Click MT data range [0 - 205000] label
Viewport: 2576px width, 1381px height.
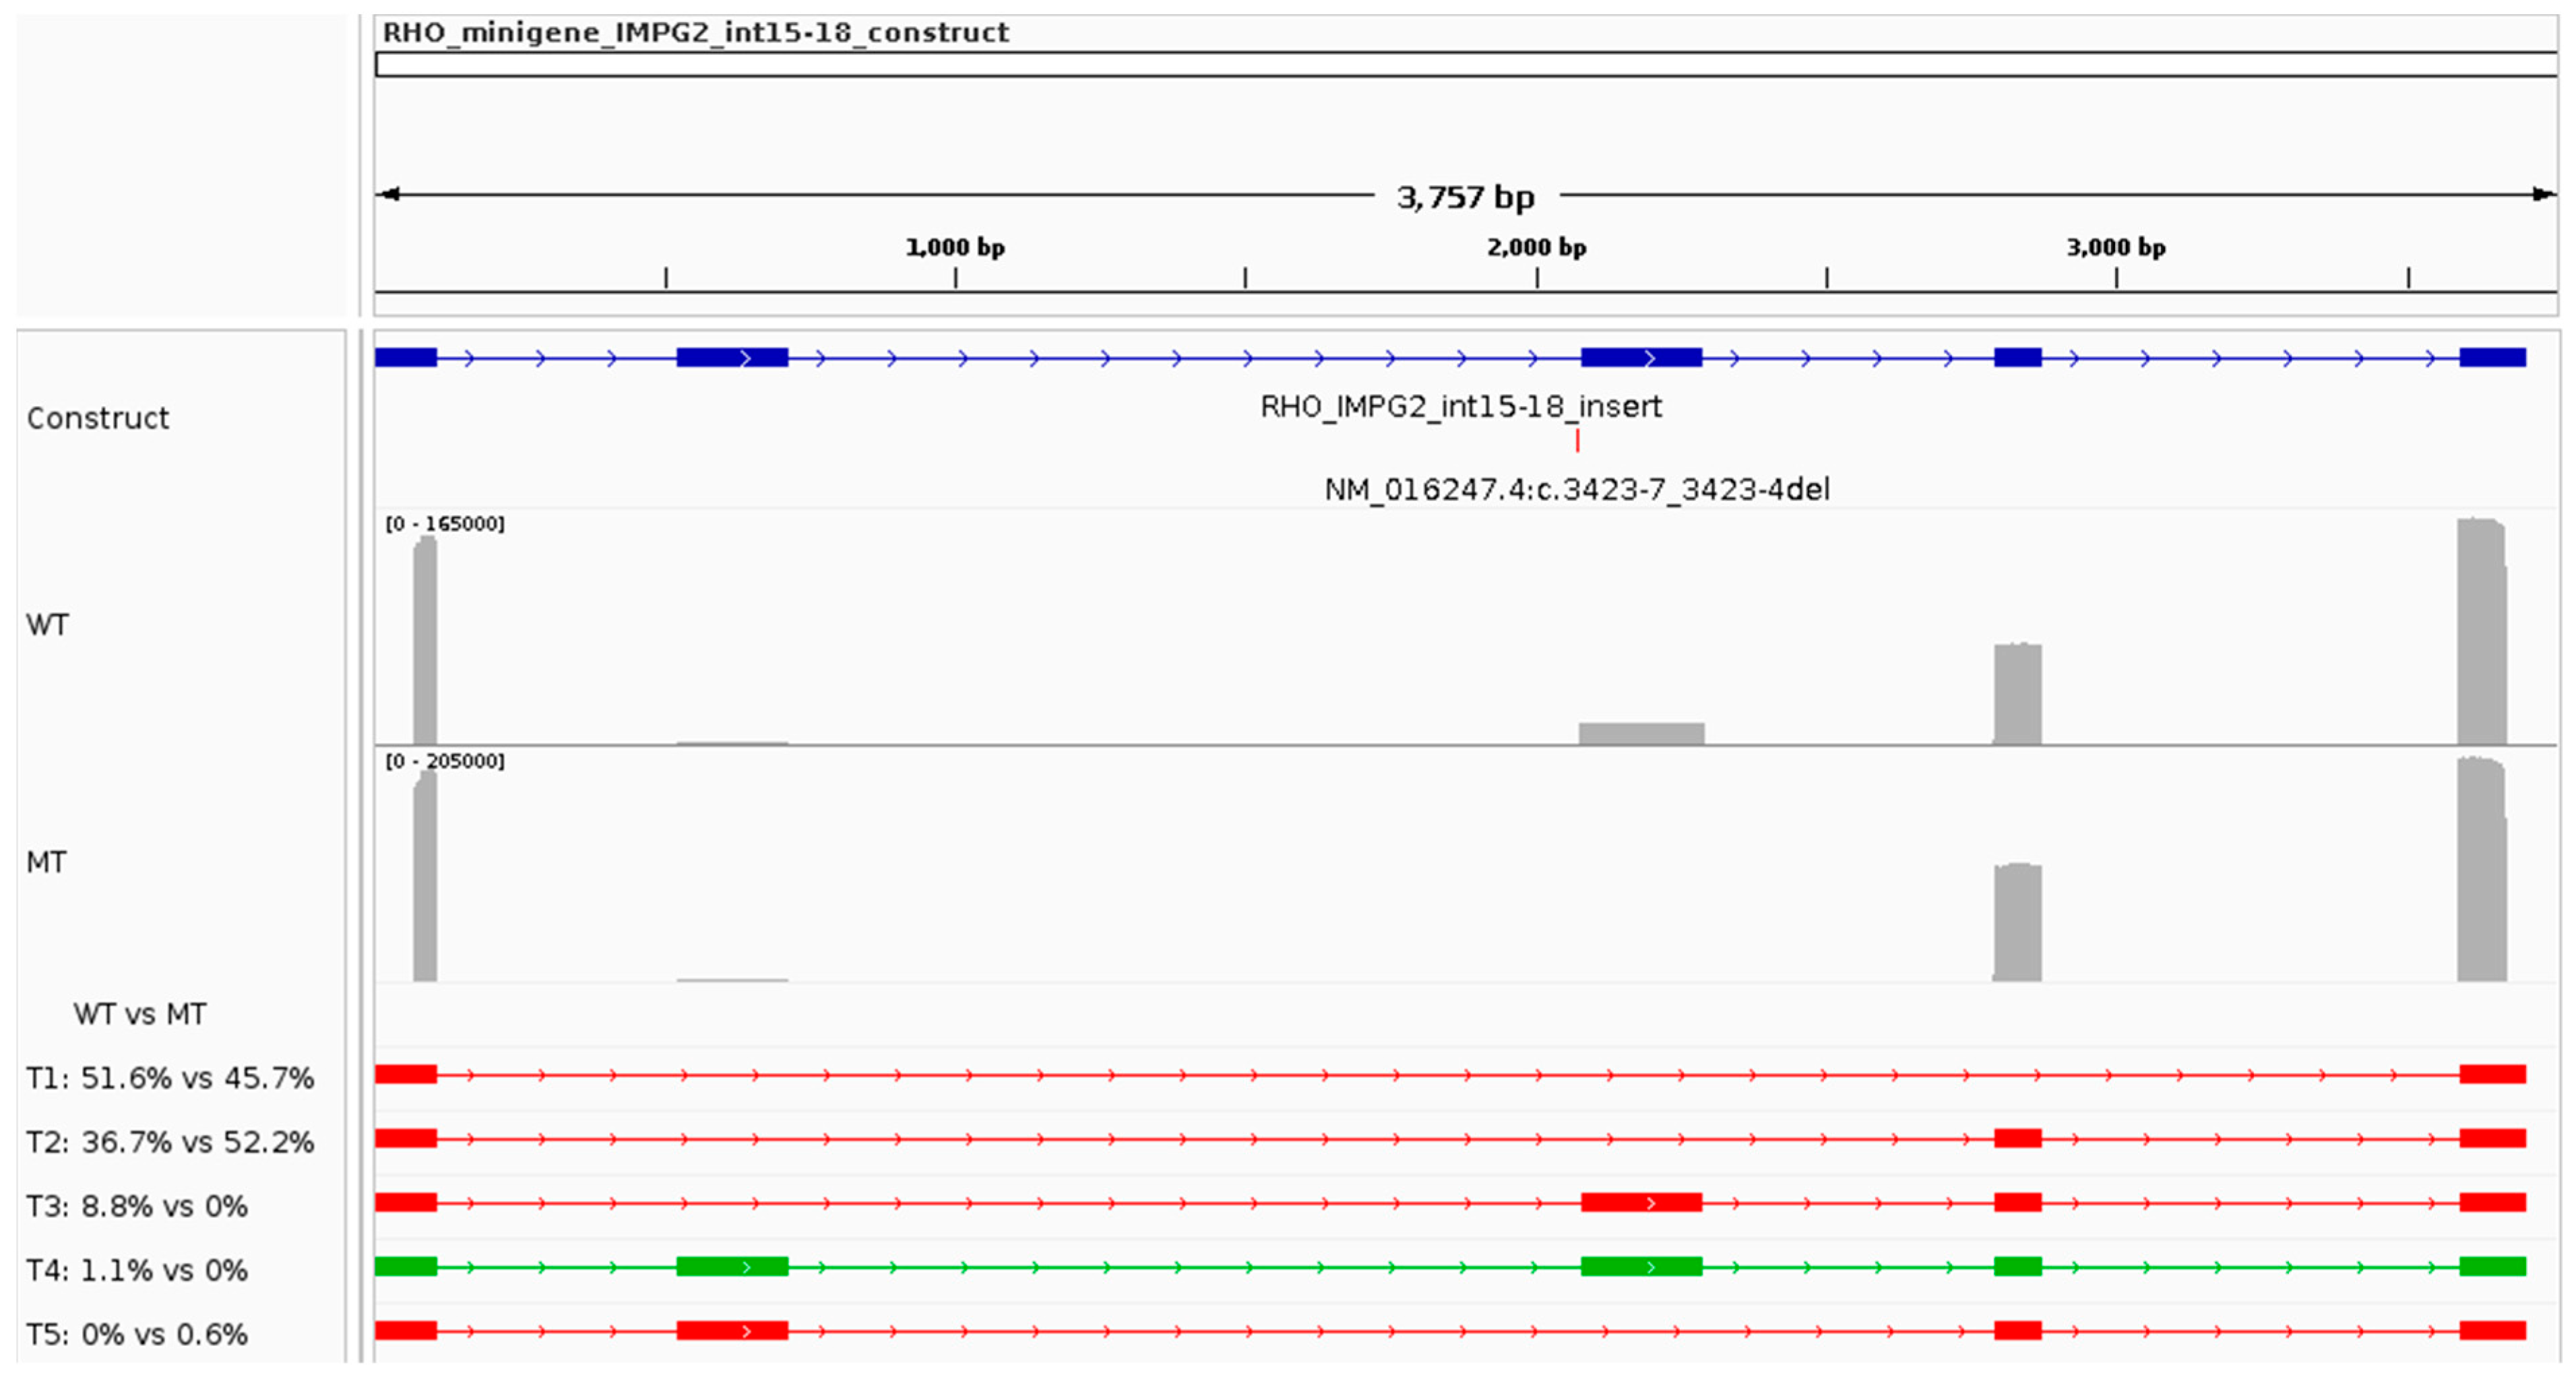pyautogui.click(x=445, y=761)
